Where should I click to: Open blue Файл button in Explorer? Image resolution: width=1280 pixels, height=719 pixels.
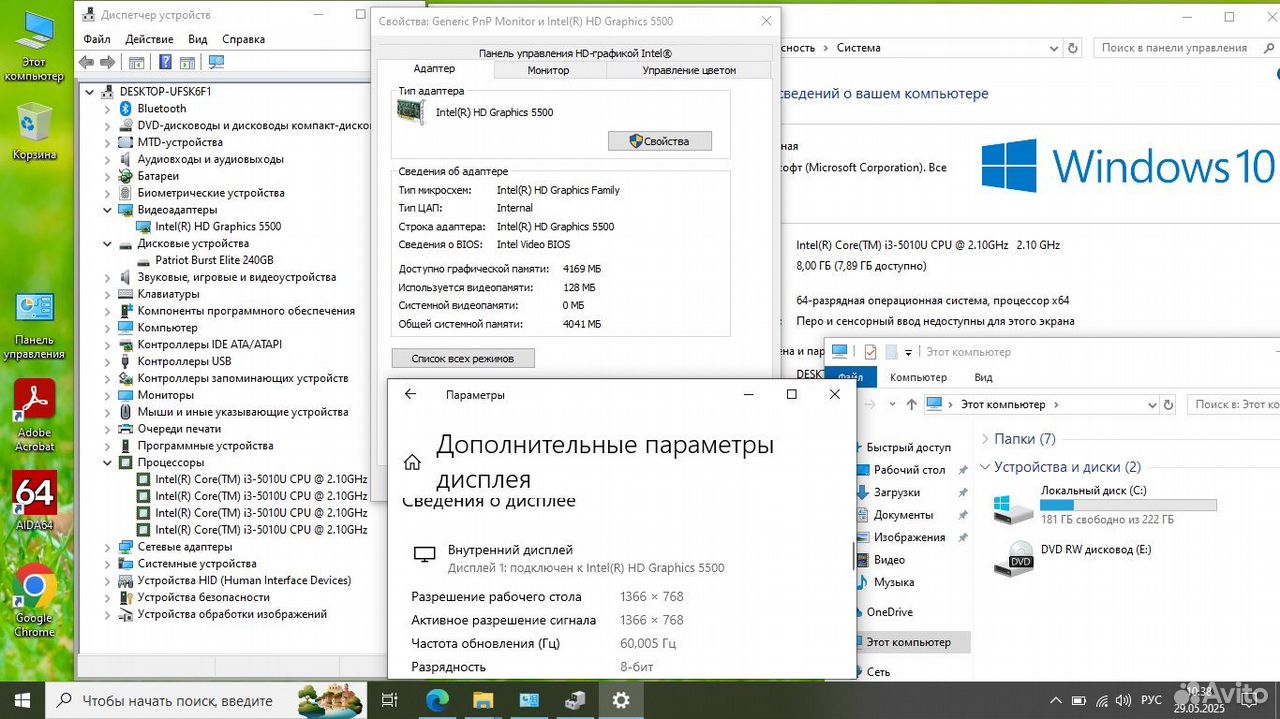pyautogui.click(x=851, y=377)
